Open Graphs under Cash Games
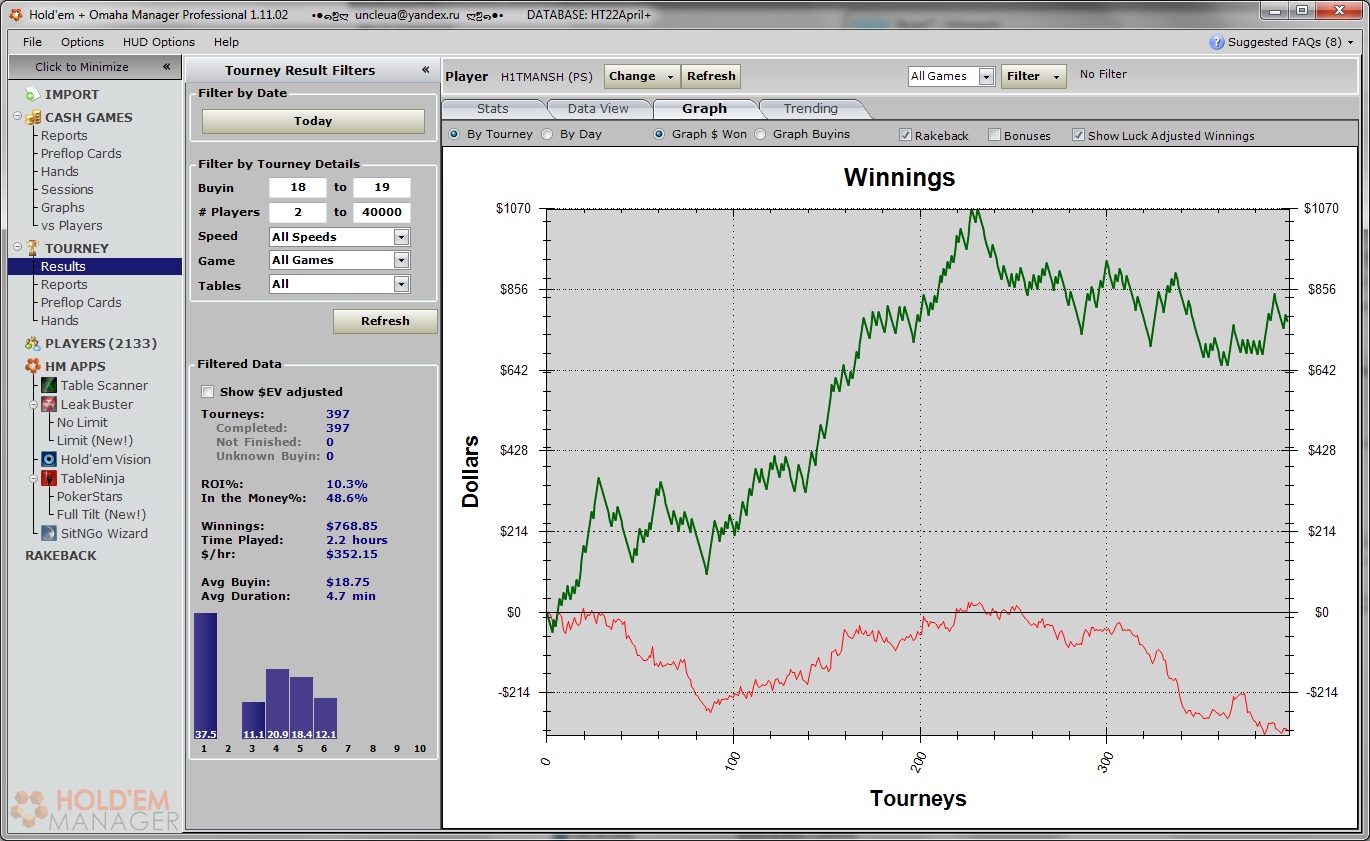 tap(62, 207)
